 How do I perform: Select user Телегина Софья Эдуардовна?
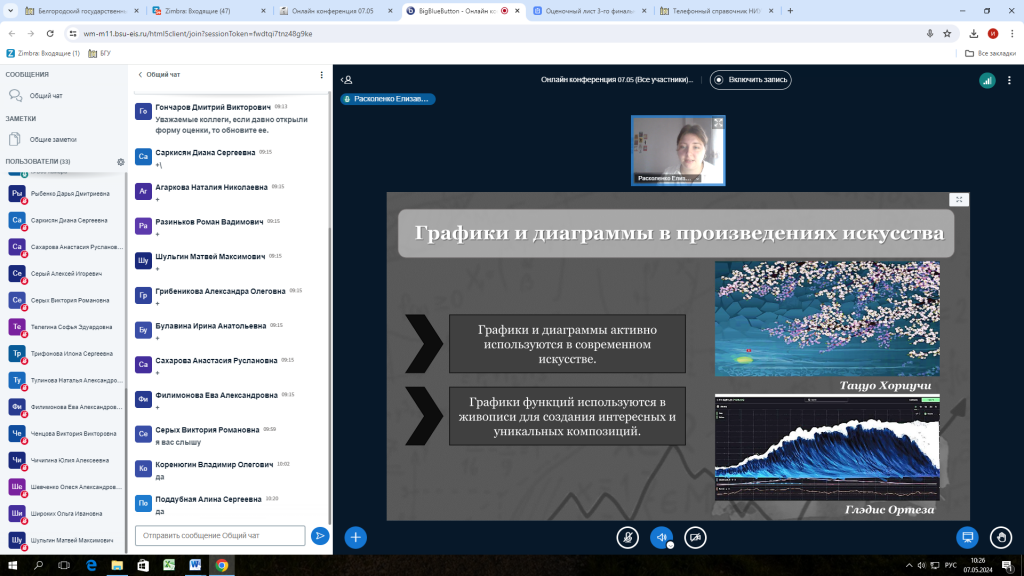(64, 327)
